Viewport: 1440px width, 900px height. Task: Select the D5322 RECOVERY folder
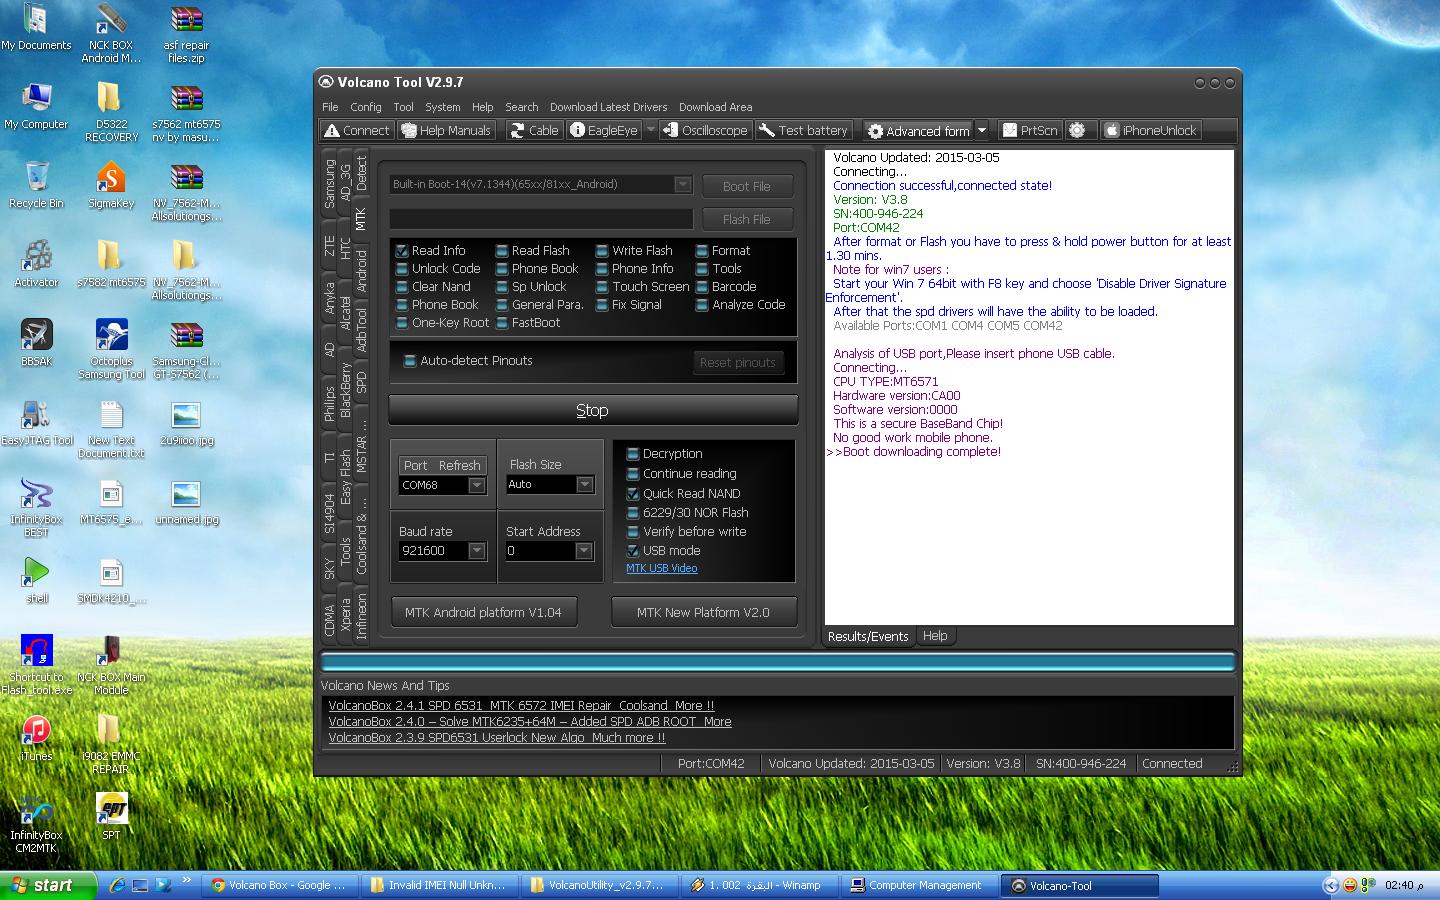[111, 113]
